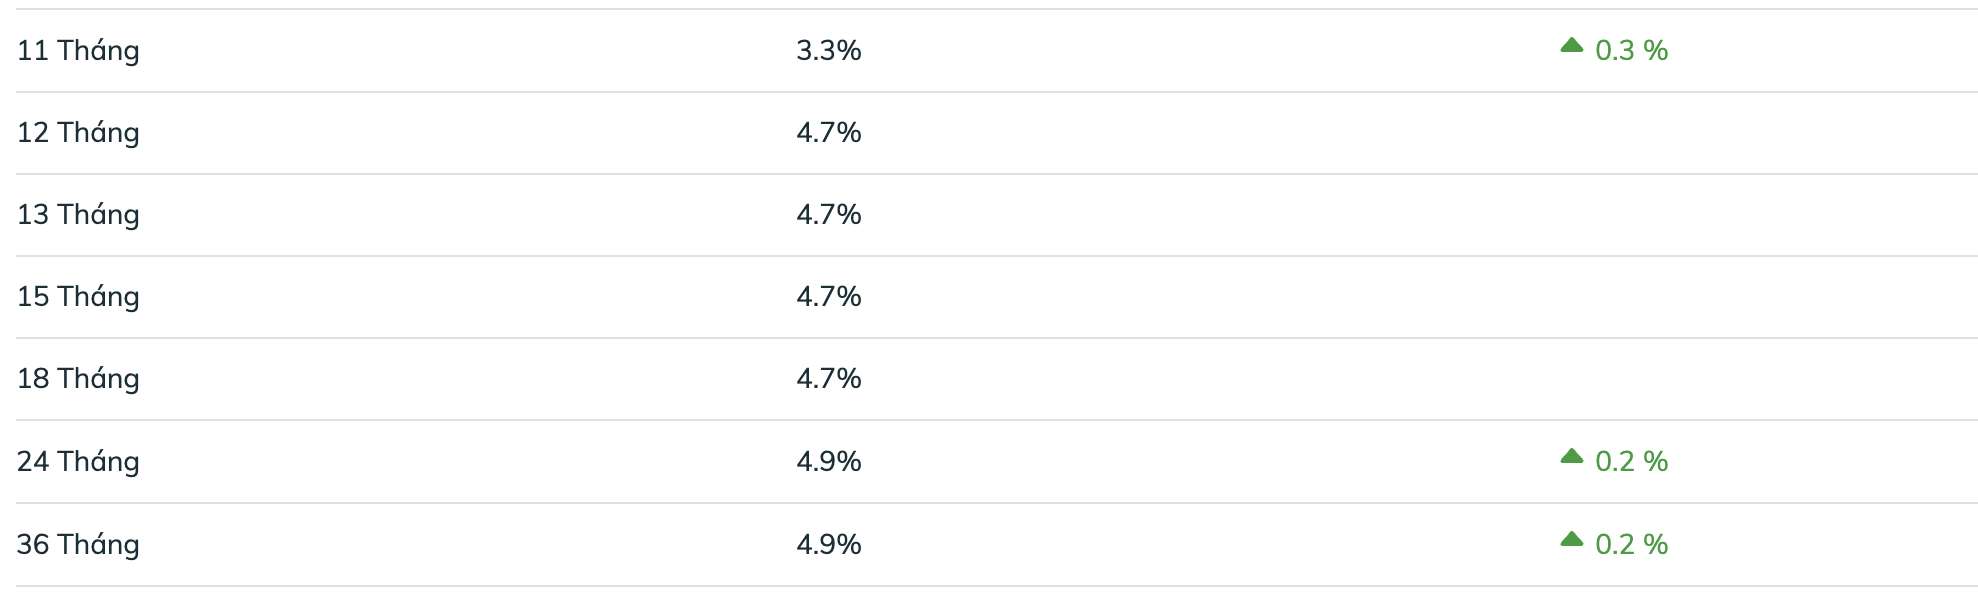Select the 0.2 % change value for 36 Tháng
Viewport: 1978px width, 596px height.
(x=1631, y=544)
